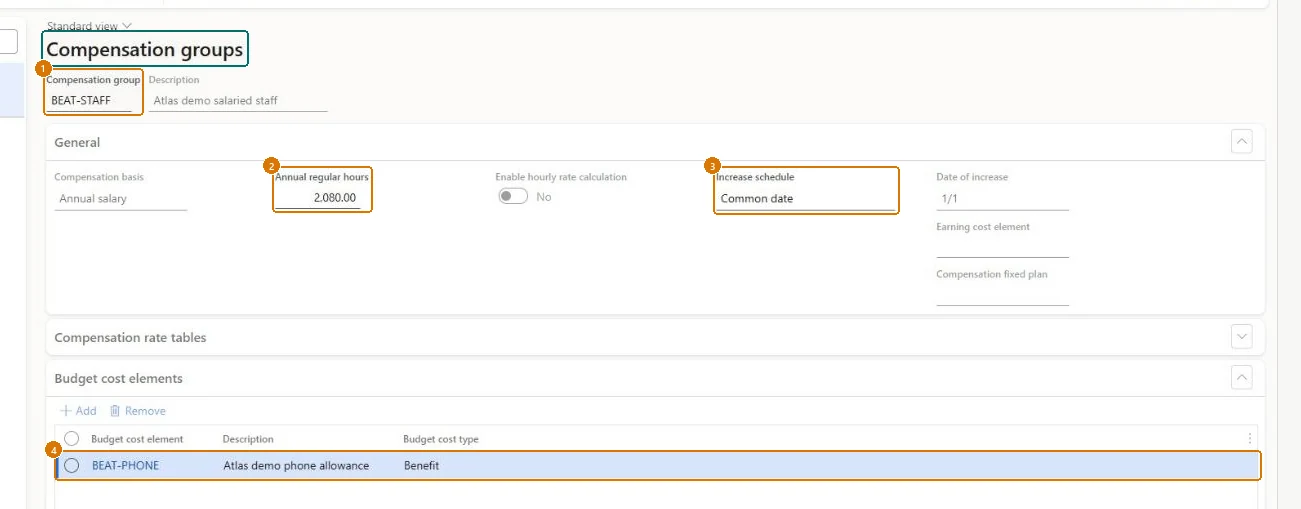
Task: Click the Atlas demo phone allowance cell
Action: click(x=296, y=465)
